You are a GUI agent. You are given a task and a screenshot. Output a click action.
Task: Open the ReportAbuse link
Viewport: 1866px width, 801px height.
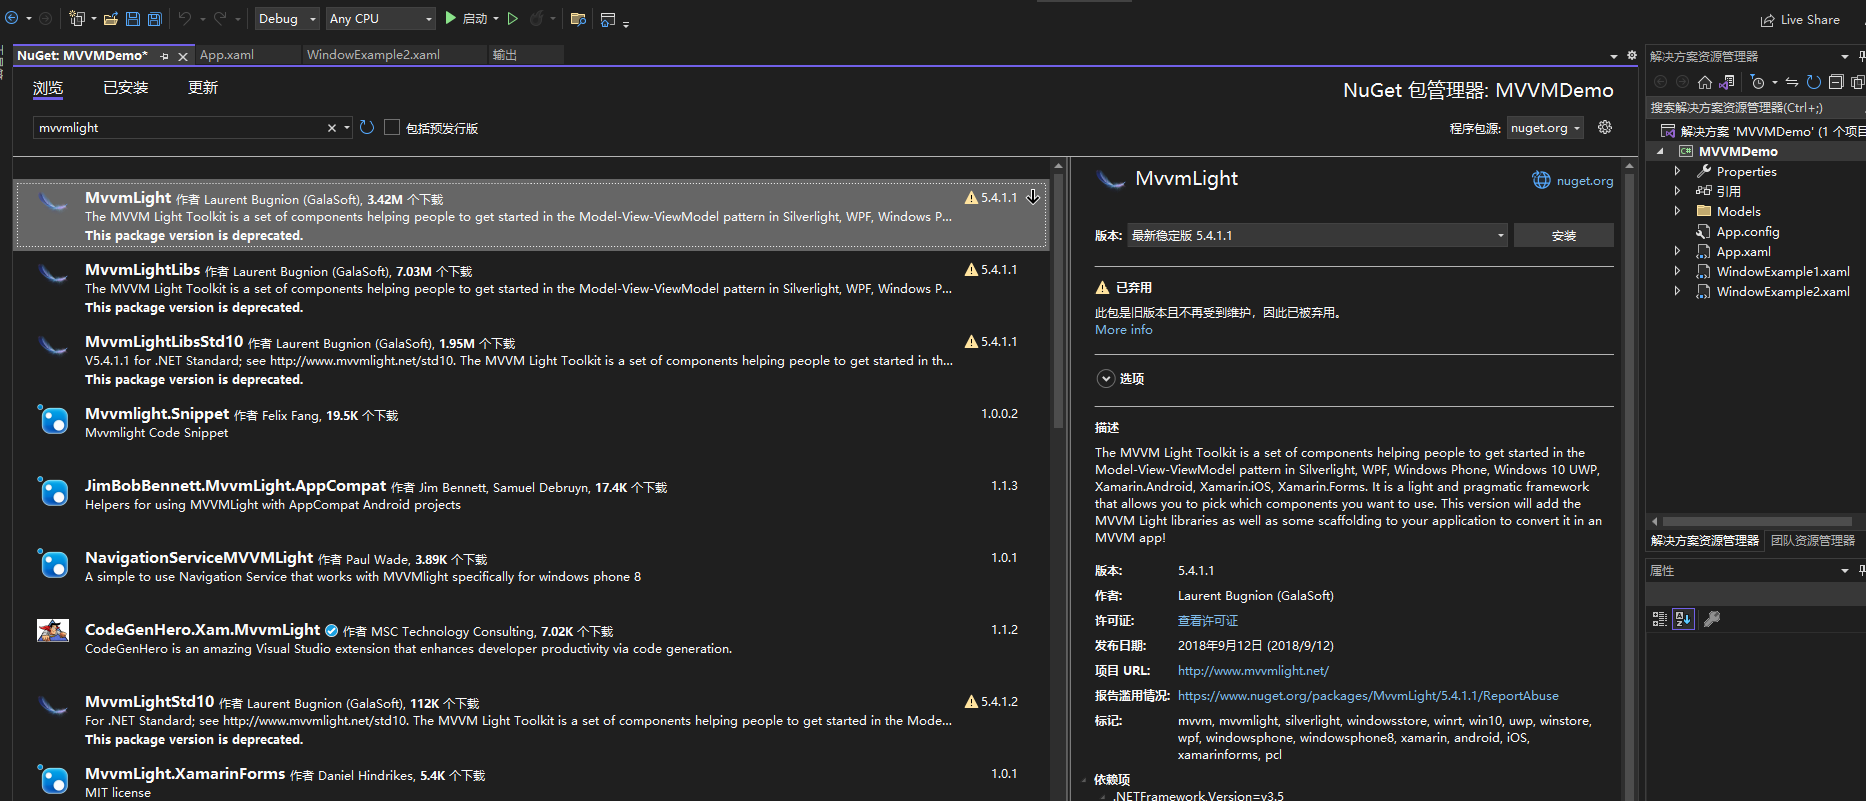pyautogui.click(x=1368, y=696)
